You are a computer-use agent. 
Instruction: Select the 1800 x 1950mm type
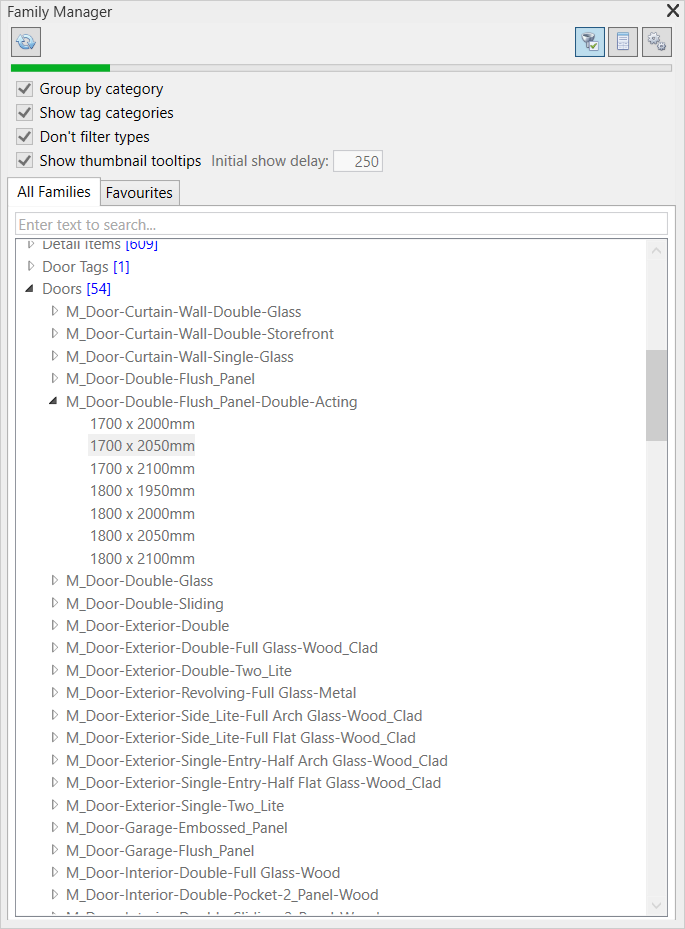tap(142, 491)
